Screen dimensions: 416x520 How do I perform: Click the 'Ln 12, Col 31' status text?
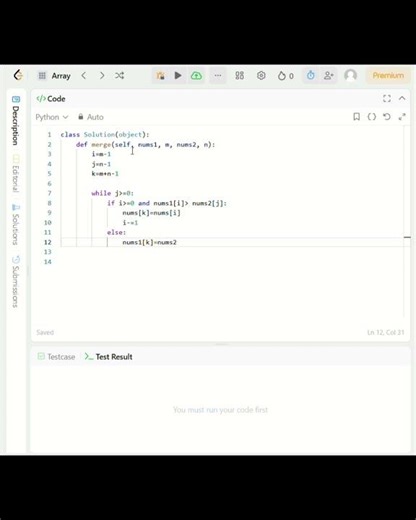click(386, 332)
